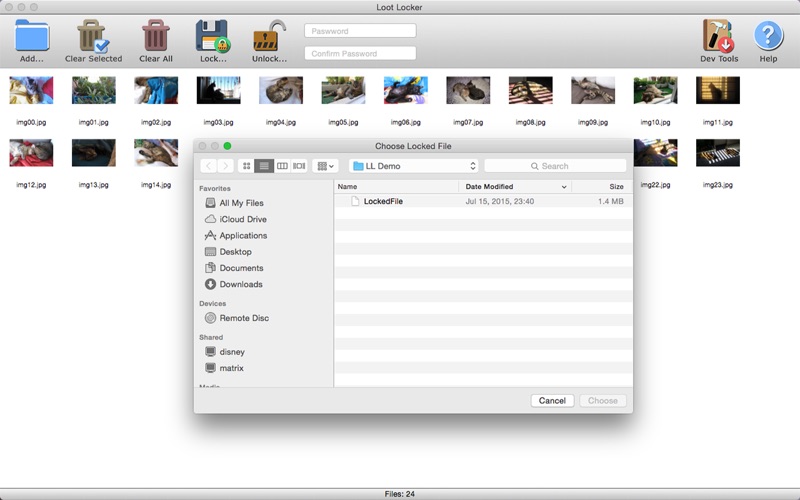Switch file dialog to column view
This screenshot has width=800, height=500.
(282, 166)
